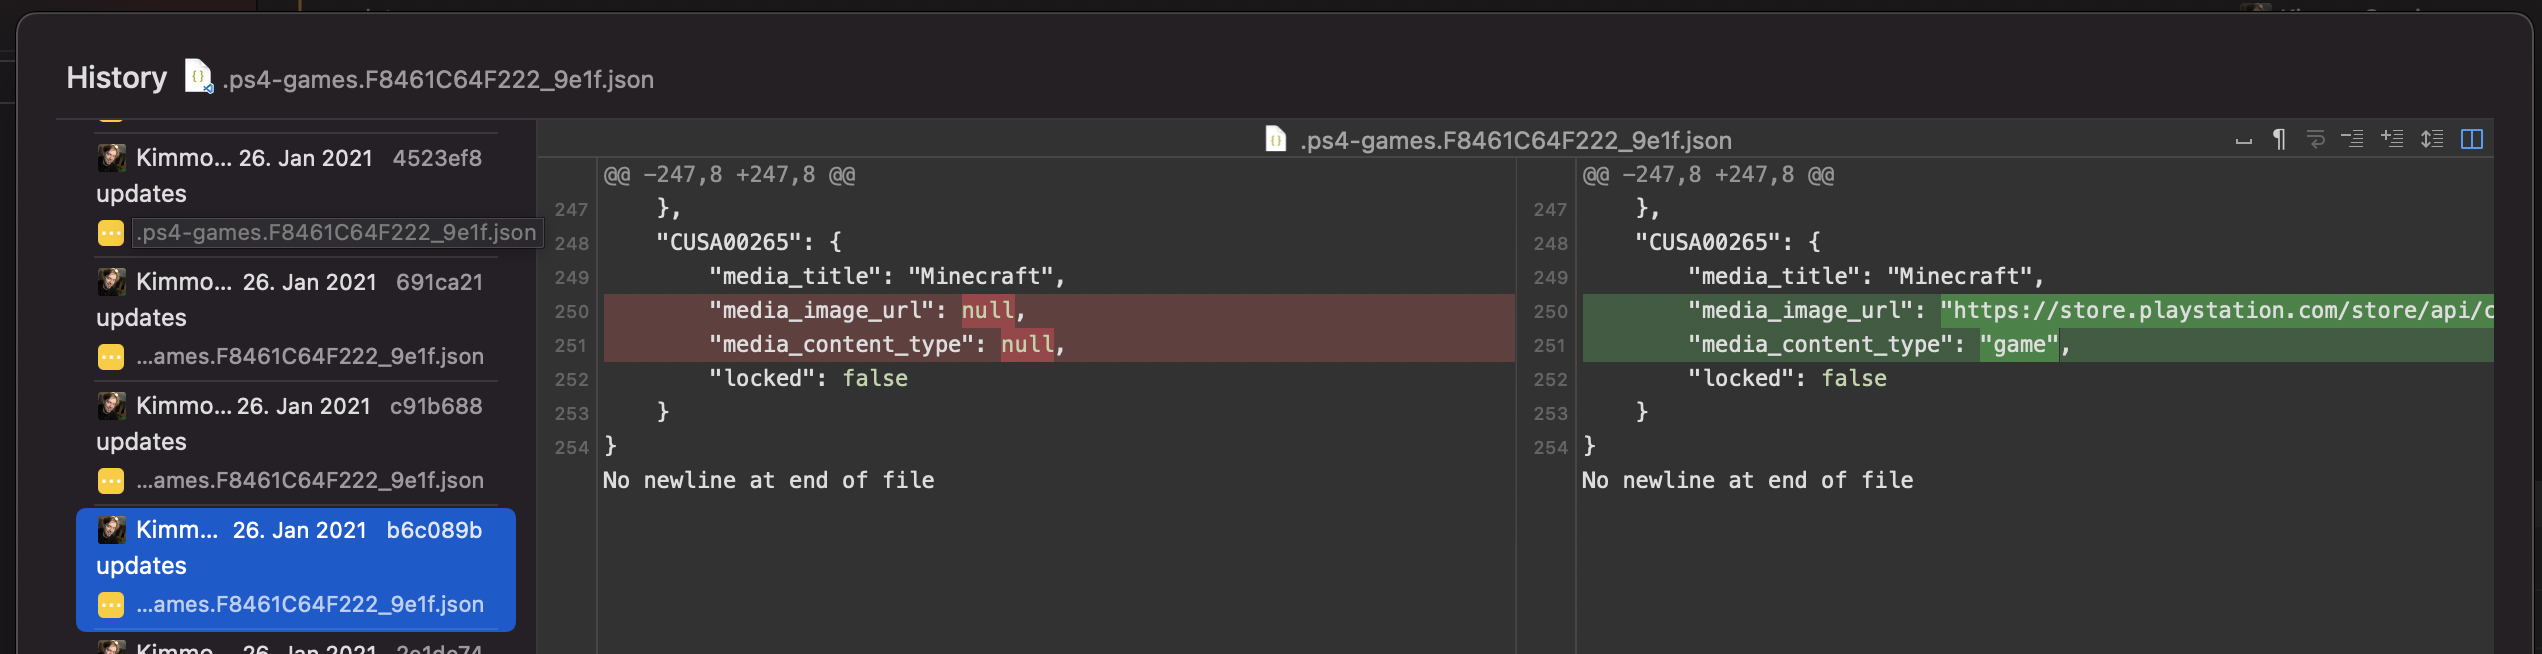Screen dimensions: 2542x654
Task: Click the author avatar of commit b6c089b
Action: click(x=111, y=529)
